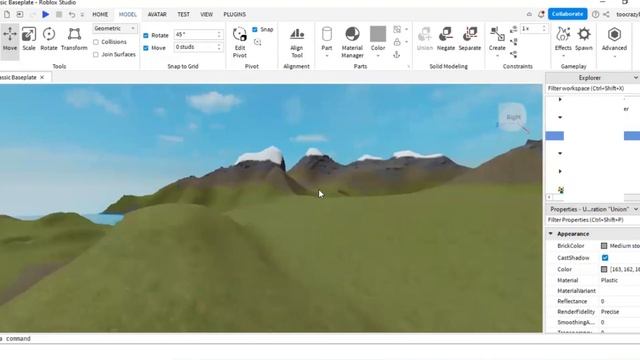Open the Material Manager

tap(352, 42)
